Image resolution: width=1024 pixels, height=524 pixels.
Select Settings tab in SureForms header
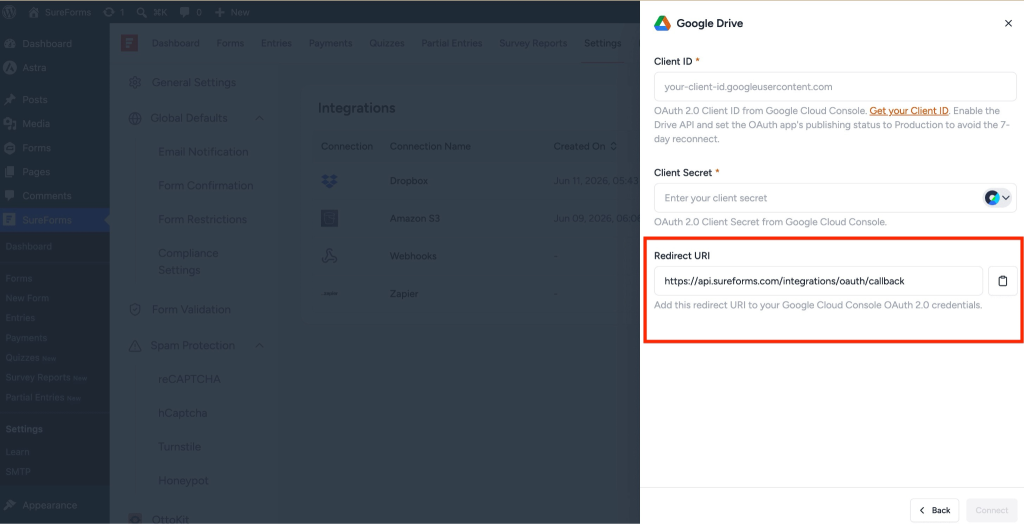pos(603,43)
